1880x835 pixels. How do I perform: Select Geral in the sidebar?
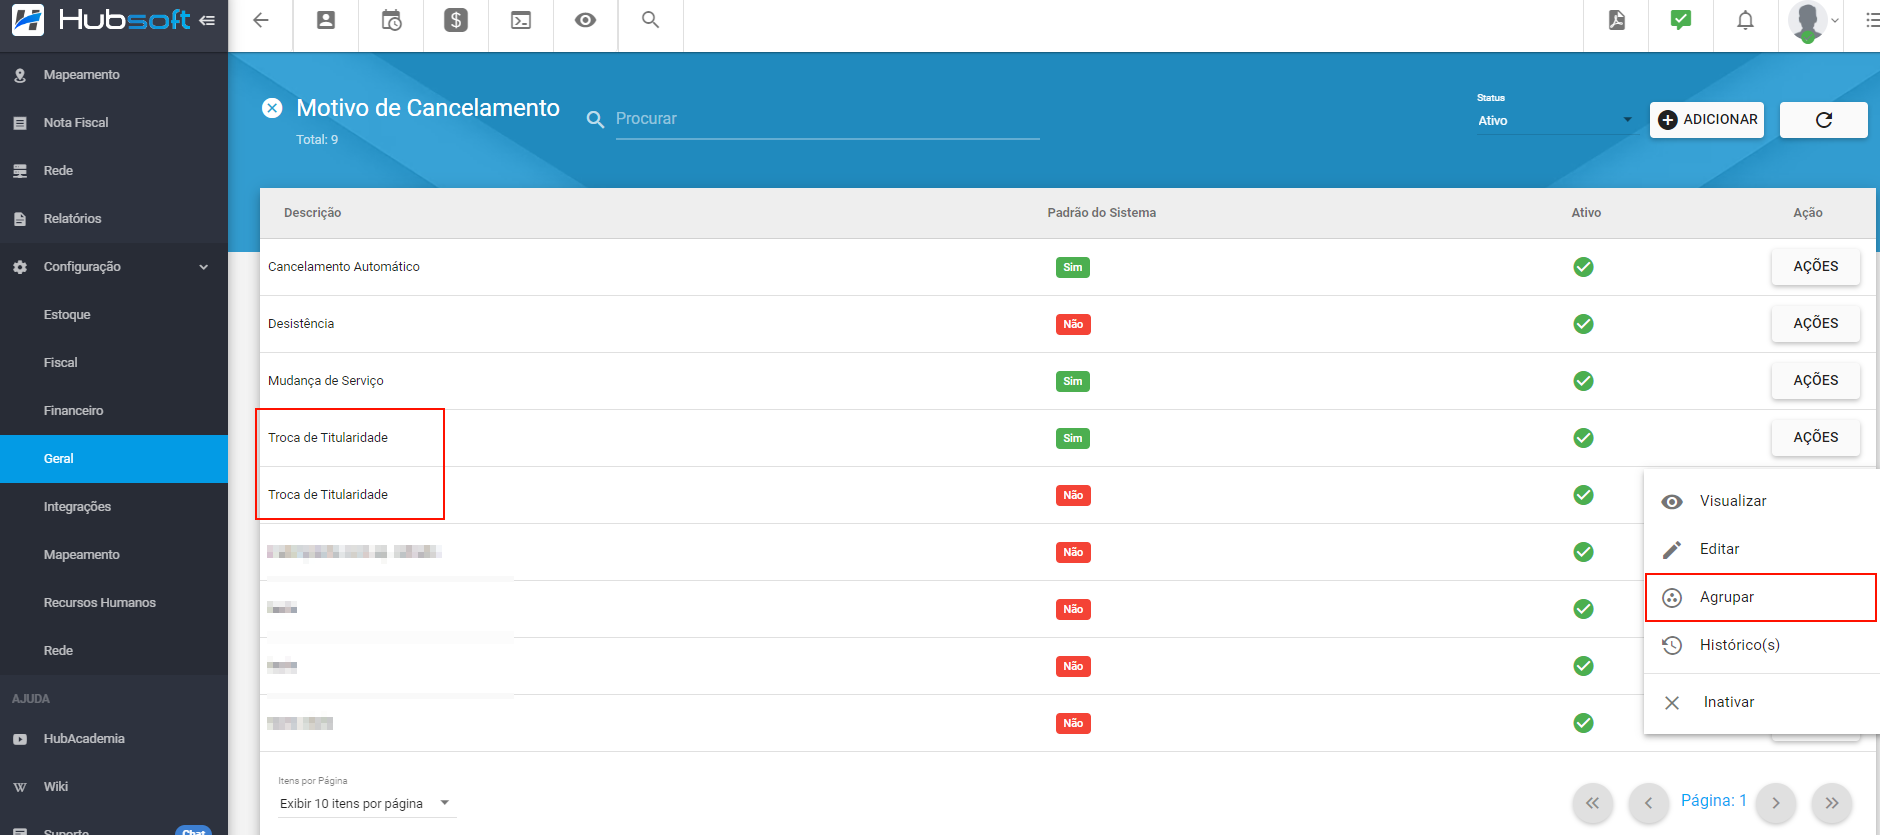tap(114, 459)
